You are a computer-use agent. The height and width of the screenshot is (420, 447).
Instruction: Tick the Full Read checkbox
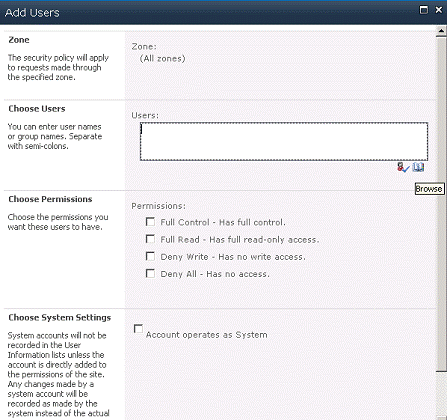pos(150,239)
